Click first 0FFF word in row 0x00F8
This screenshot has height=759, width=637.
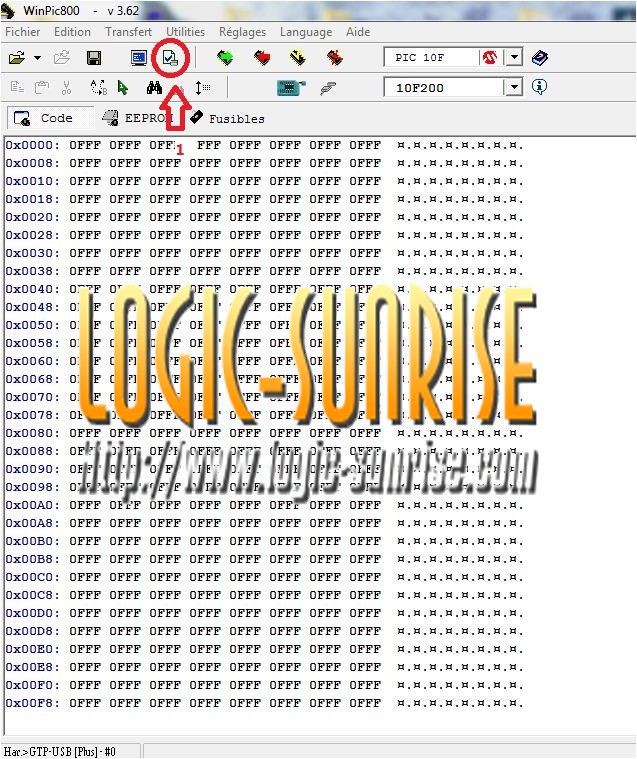(85, 703)
